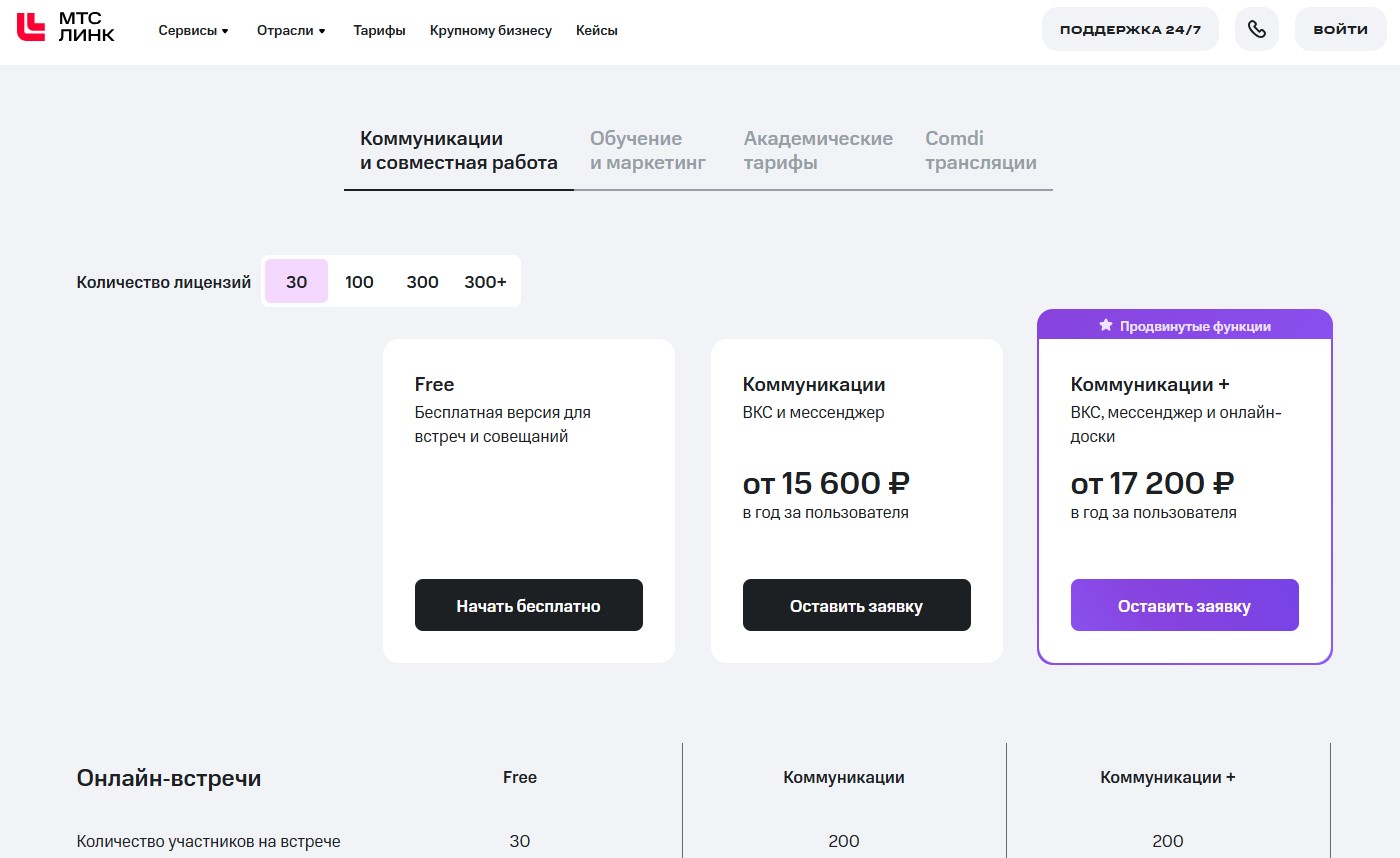Screen dimensions: 1400x858
Task: Go to Крупному бизнесу page
Action: (490, 31)
